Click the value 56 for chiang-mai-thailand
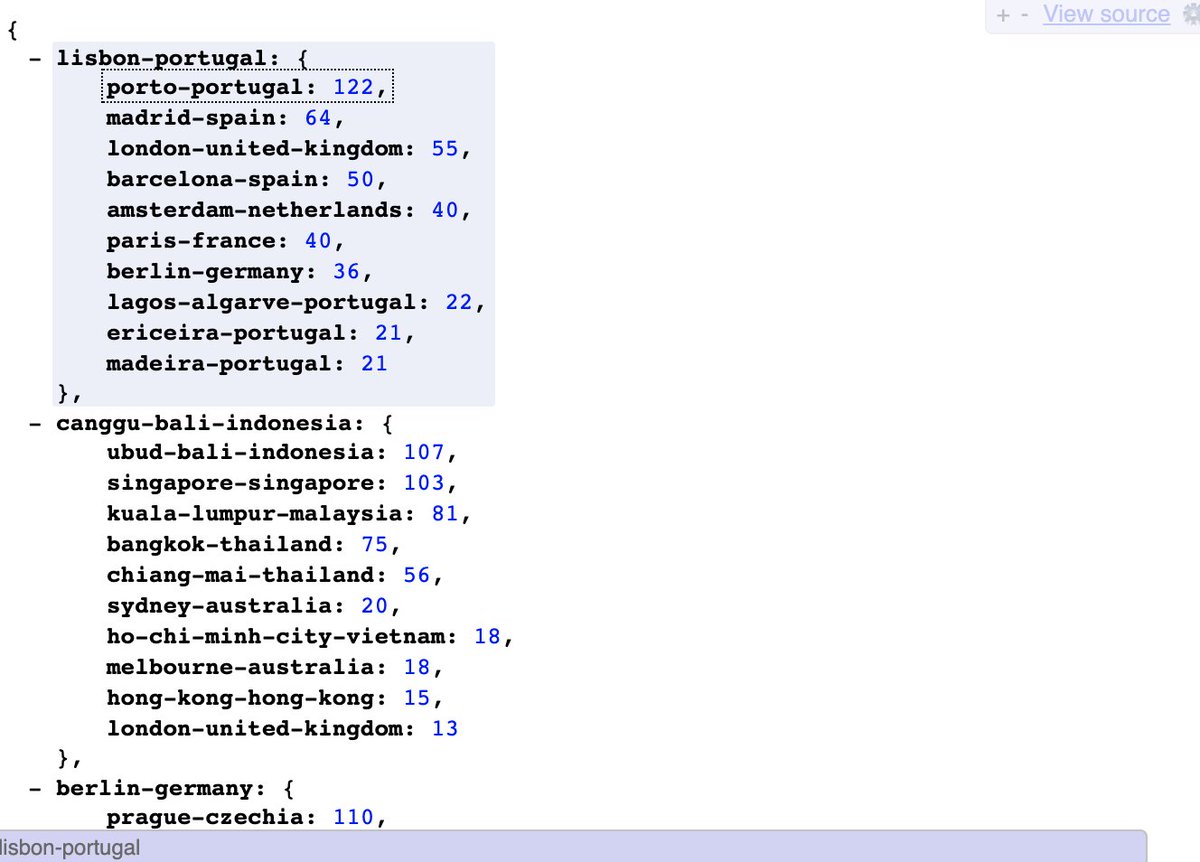The height and width of the screenshot is (862, 1200). click(417, 575)
